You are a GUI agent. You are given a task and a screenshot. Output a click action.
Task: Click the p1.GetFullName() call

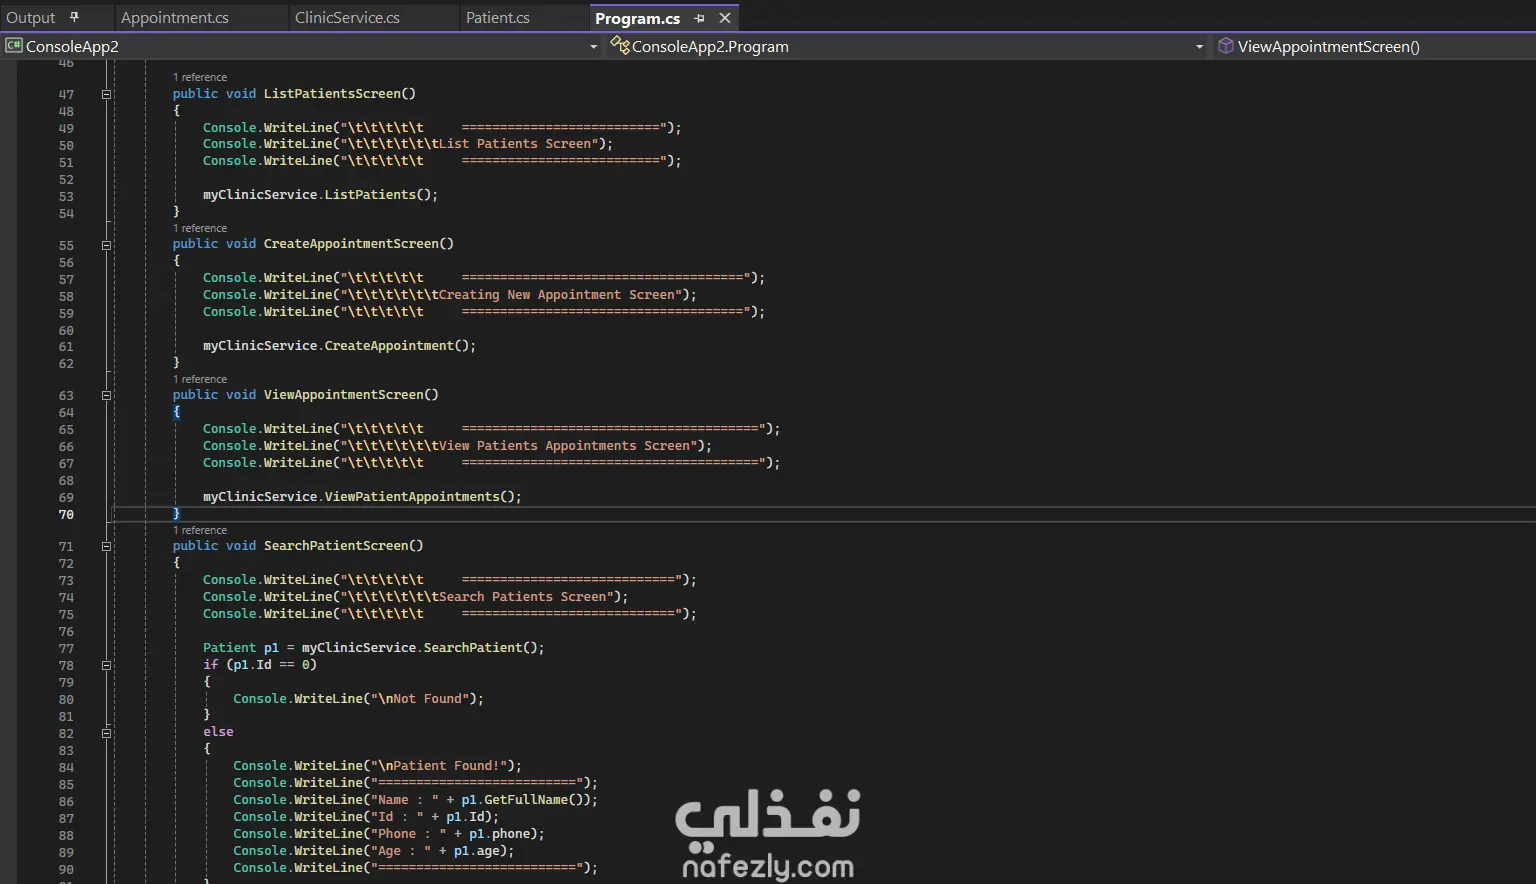[525, 799]
